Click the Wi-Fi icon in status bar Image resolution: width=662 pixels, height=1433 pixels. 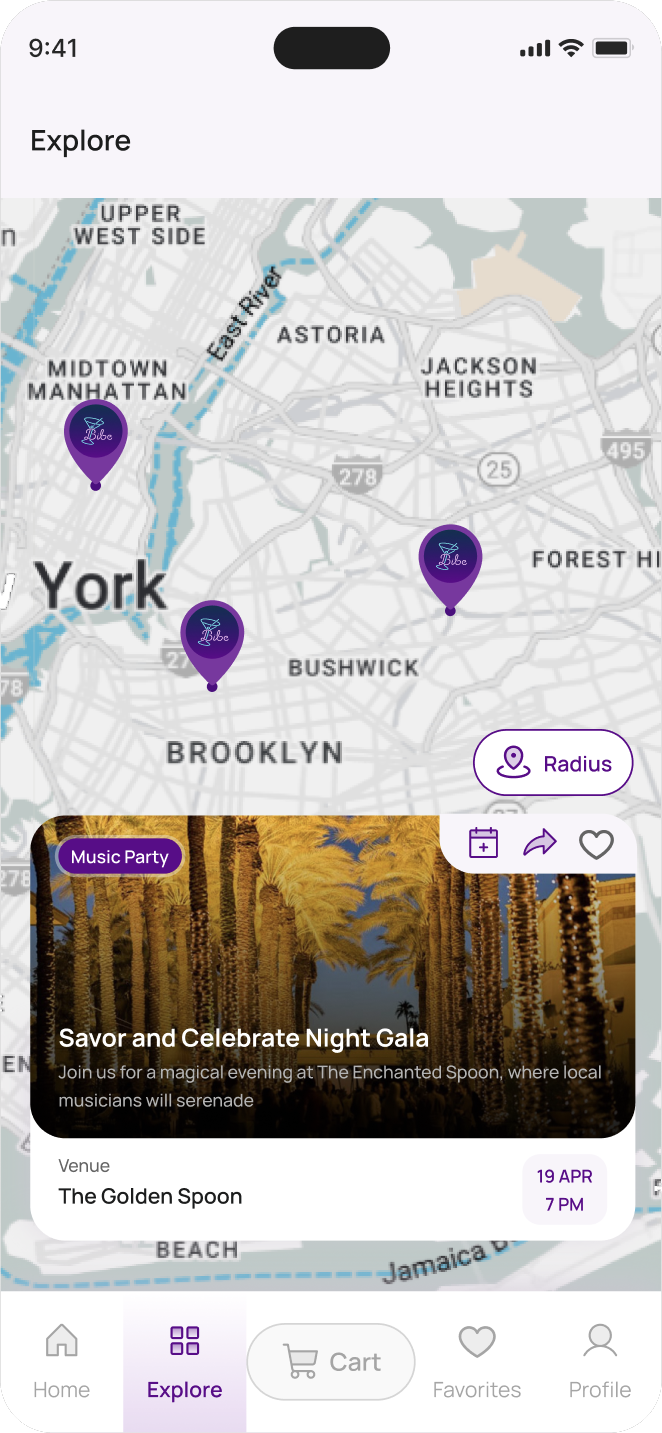pyautogui.click(x=571, y=48)
